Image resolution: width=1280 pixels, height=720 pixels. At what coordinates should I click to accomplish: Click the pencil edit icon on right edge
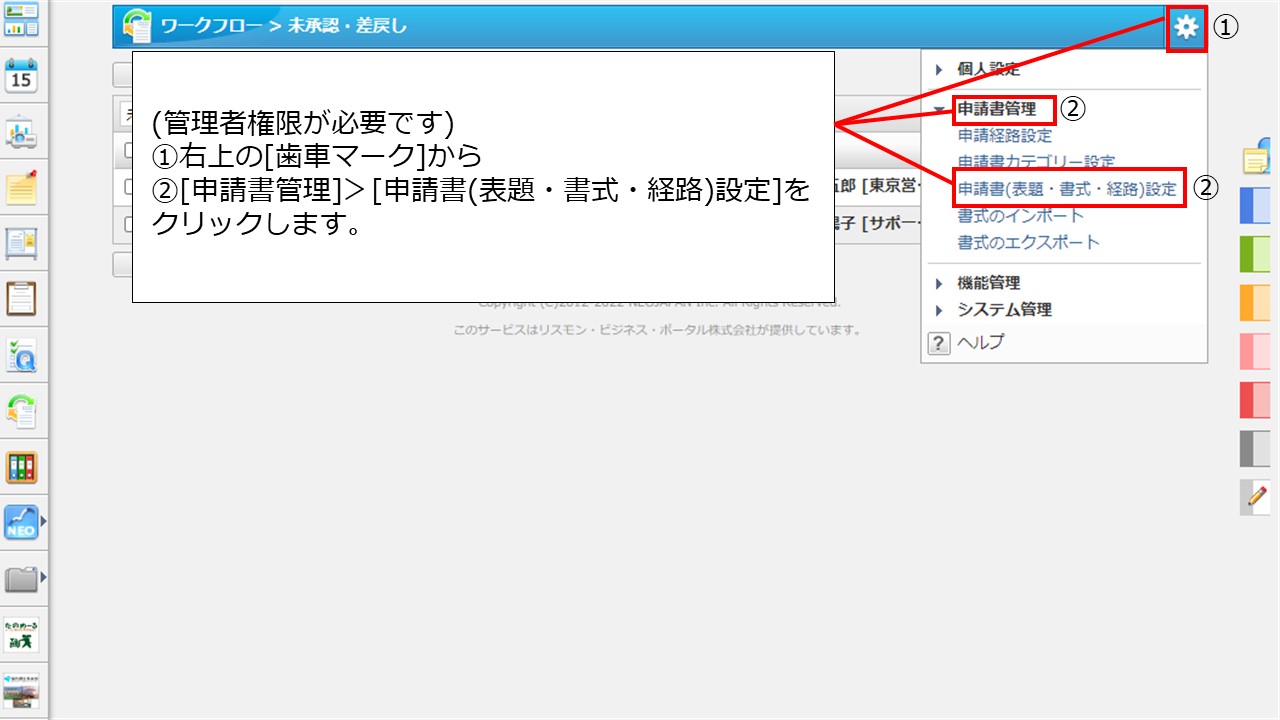coord(1256,496)
